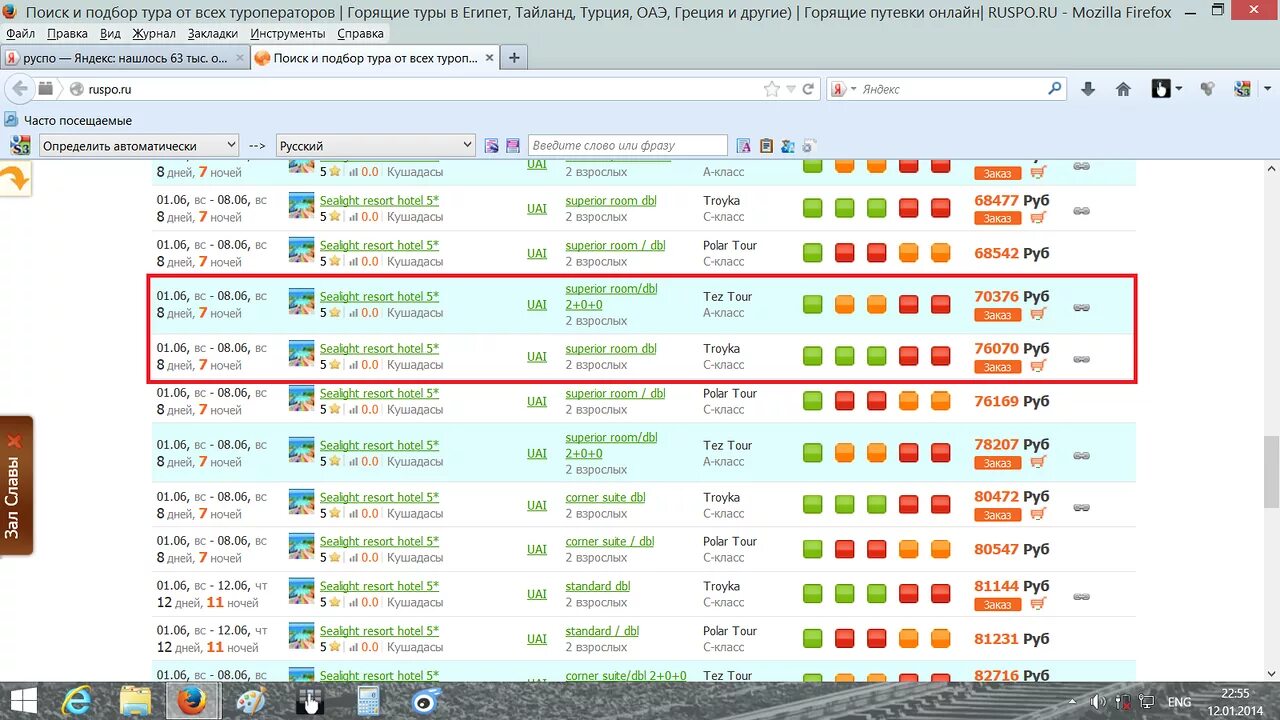
Task: Open the Определить автоматически source language dropdown
Action: tap(139, 145)
